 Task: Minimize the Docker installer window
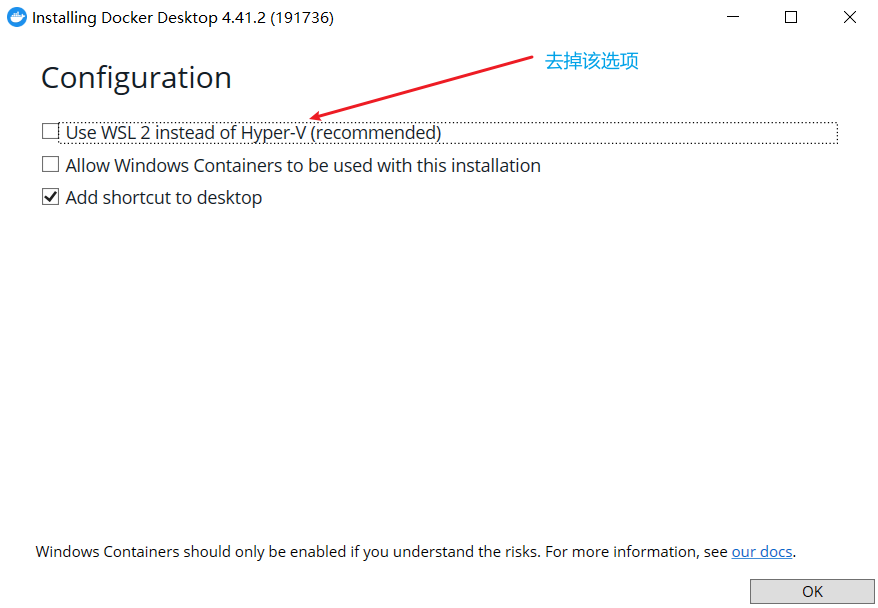[732, 17]
